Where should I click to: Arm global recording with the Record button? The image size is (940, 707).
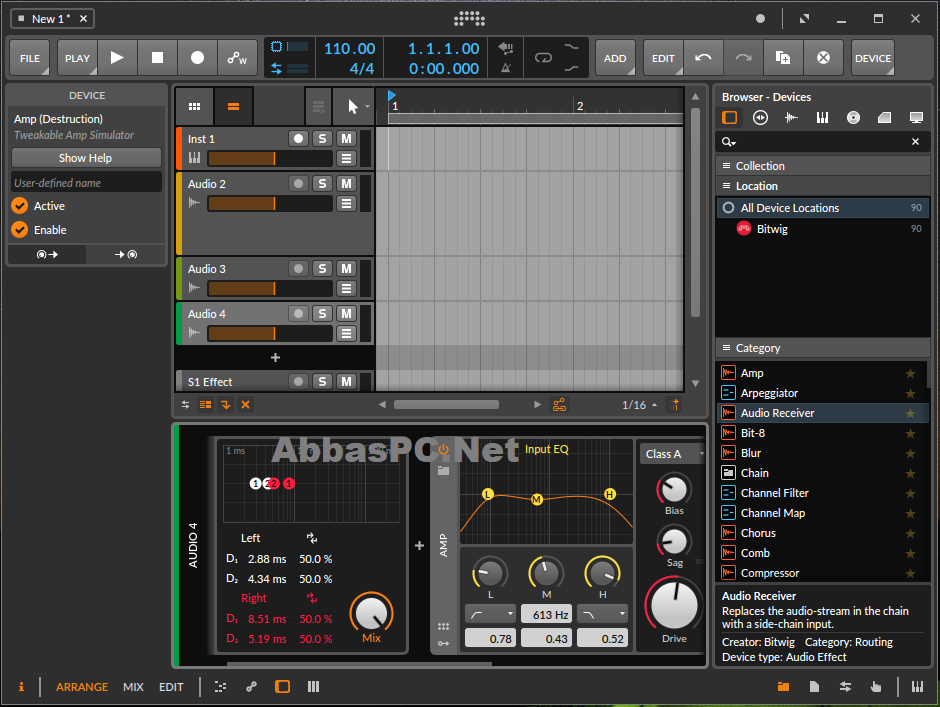(197, 58)
